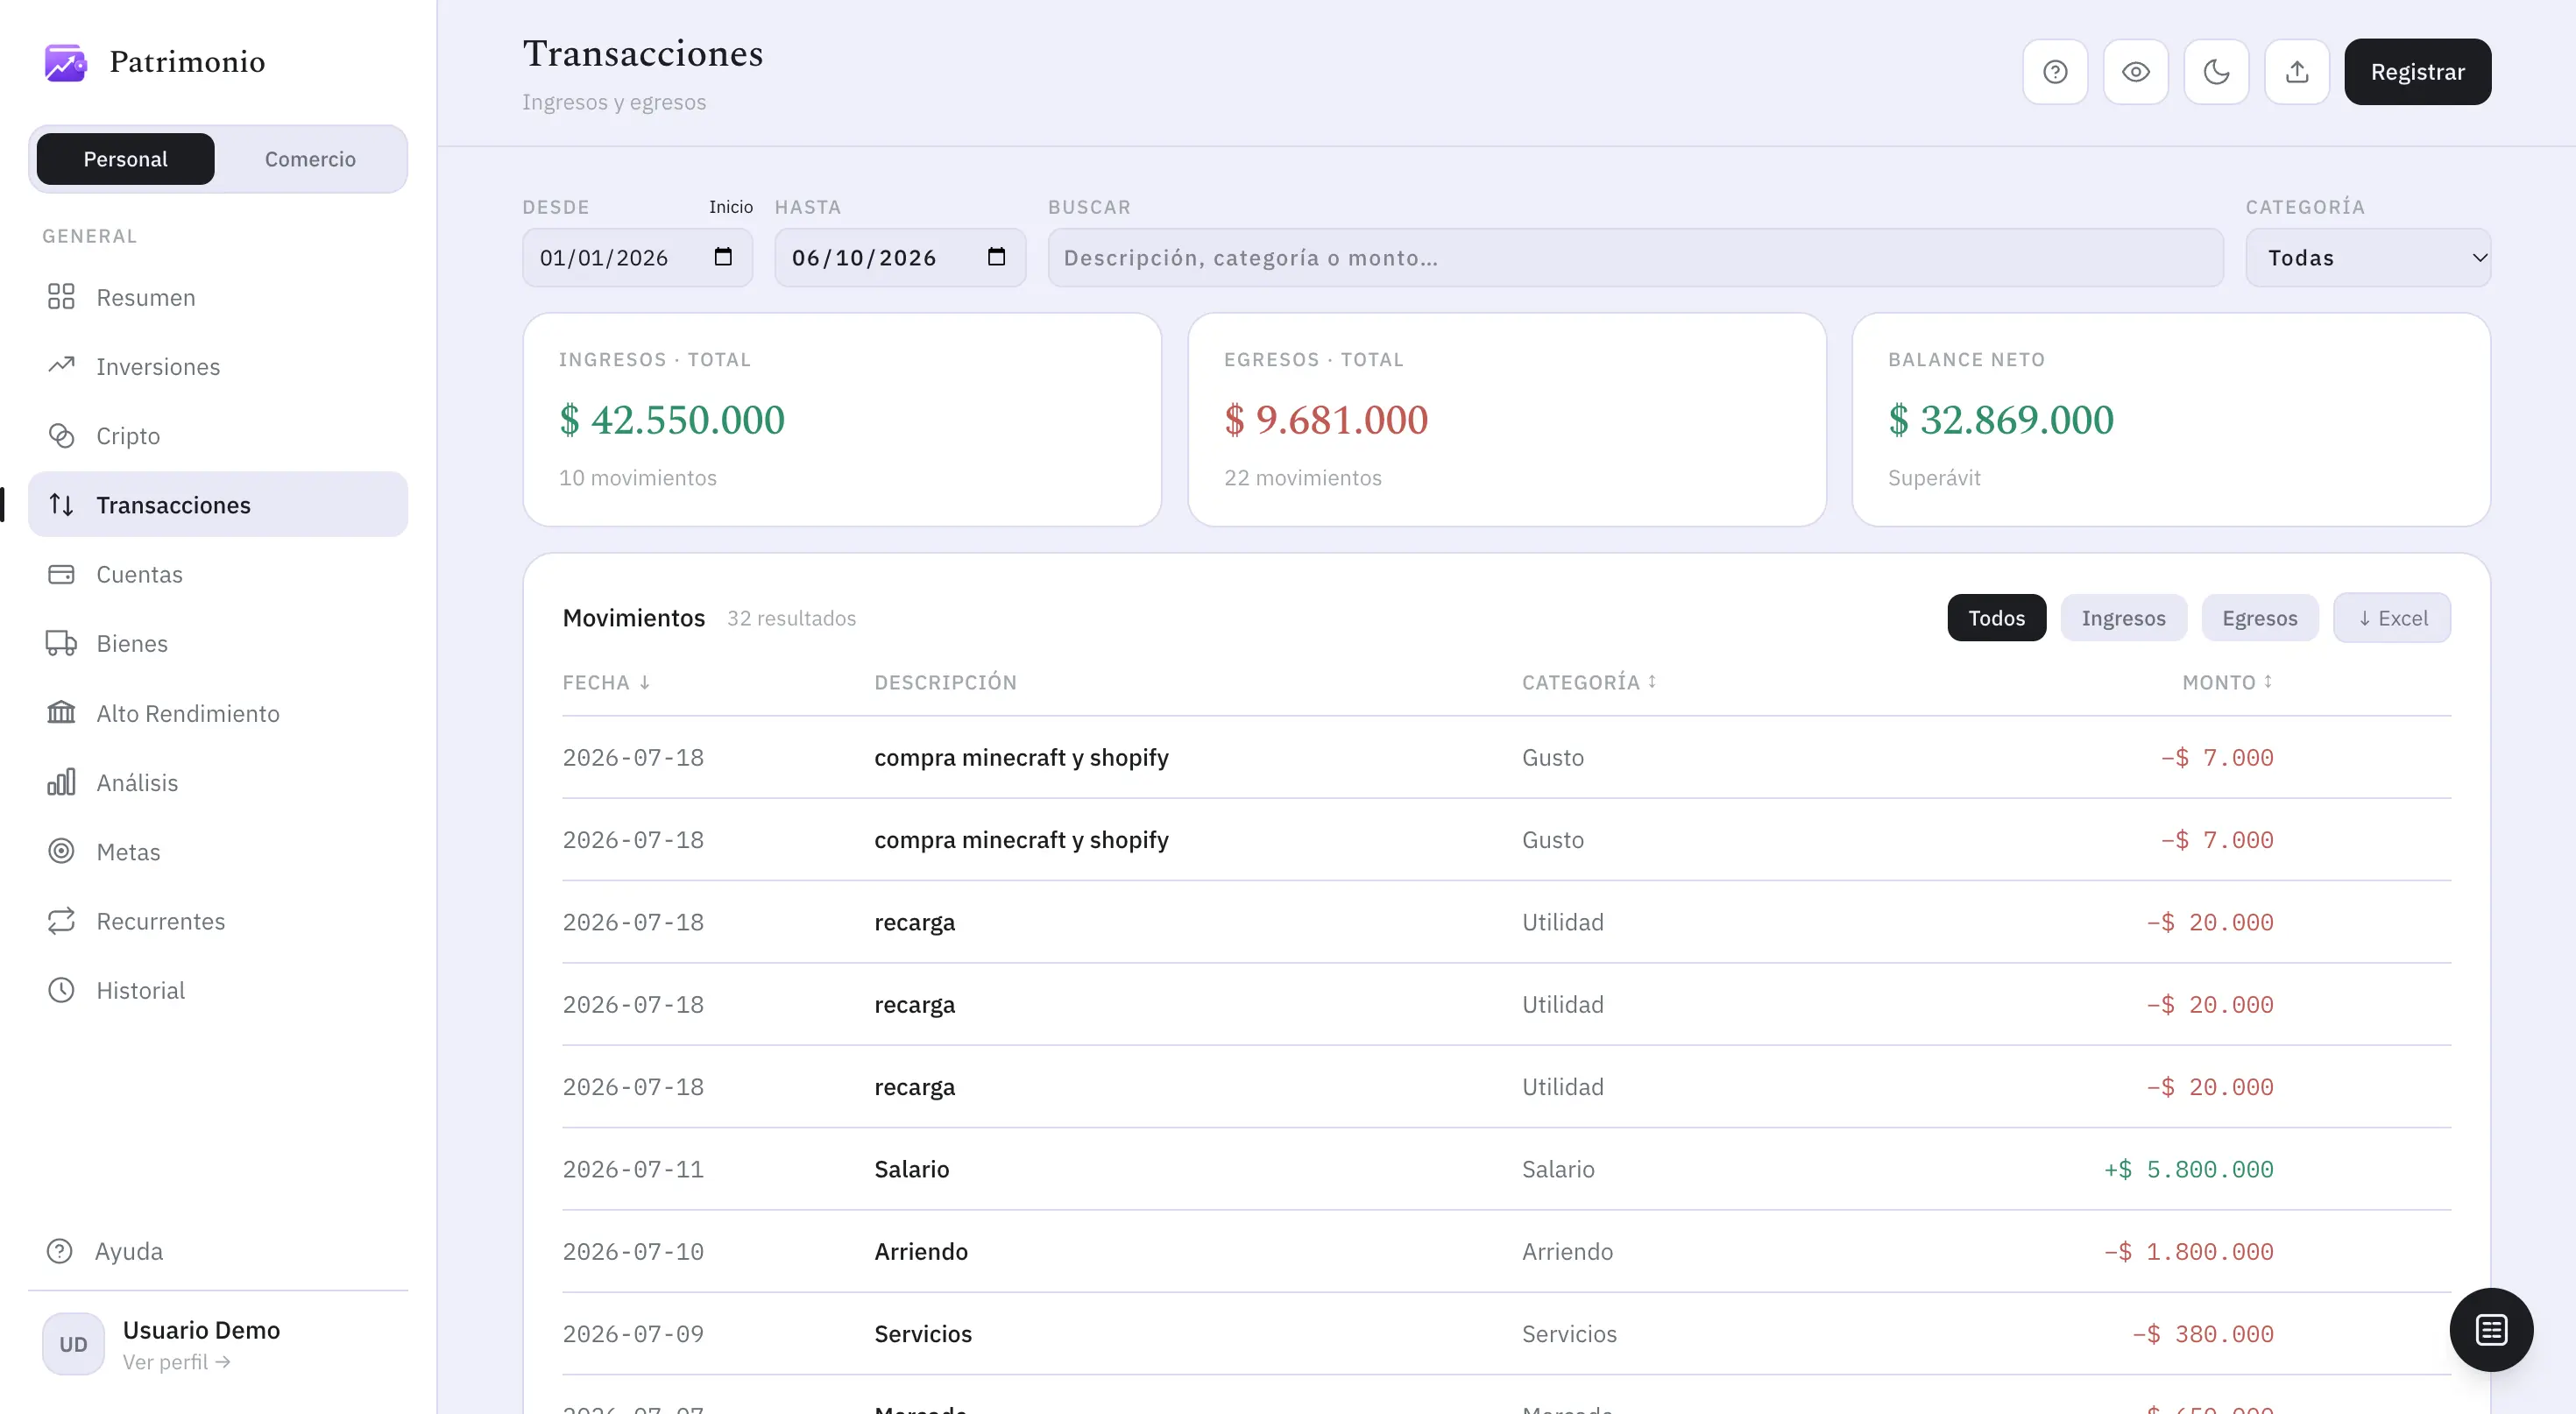Open the help question-mark icon in header
The image size is (2576, 1414).
[2055, 72]
